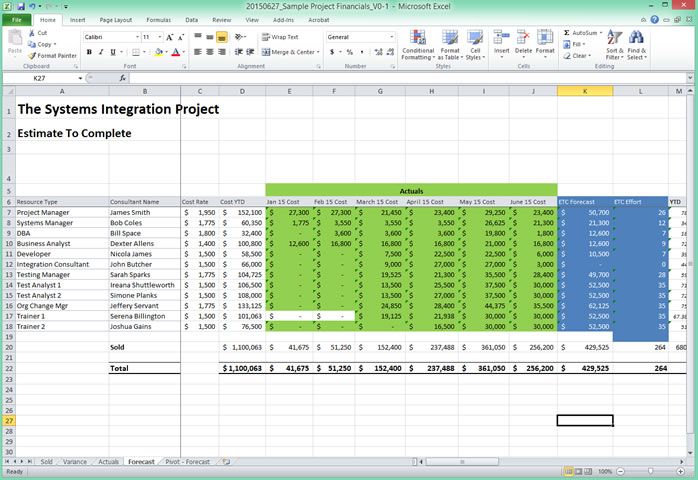The image size is (698, 480).
Task: Switch to the Data ribbon tab
Action: point(191,20)
